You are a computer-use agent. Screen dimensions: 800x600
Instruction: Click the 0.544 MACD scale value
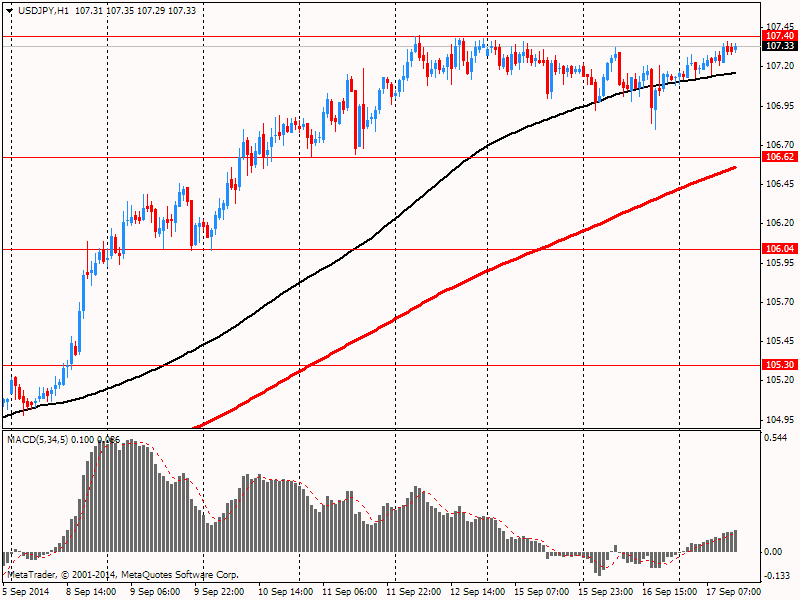pyautogui.click(x=776, y=438)
